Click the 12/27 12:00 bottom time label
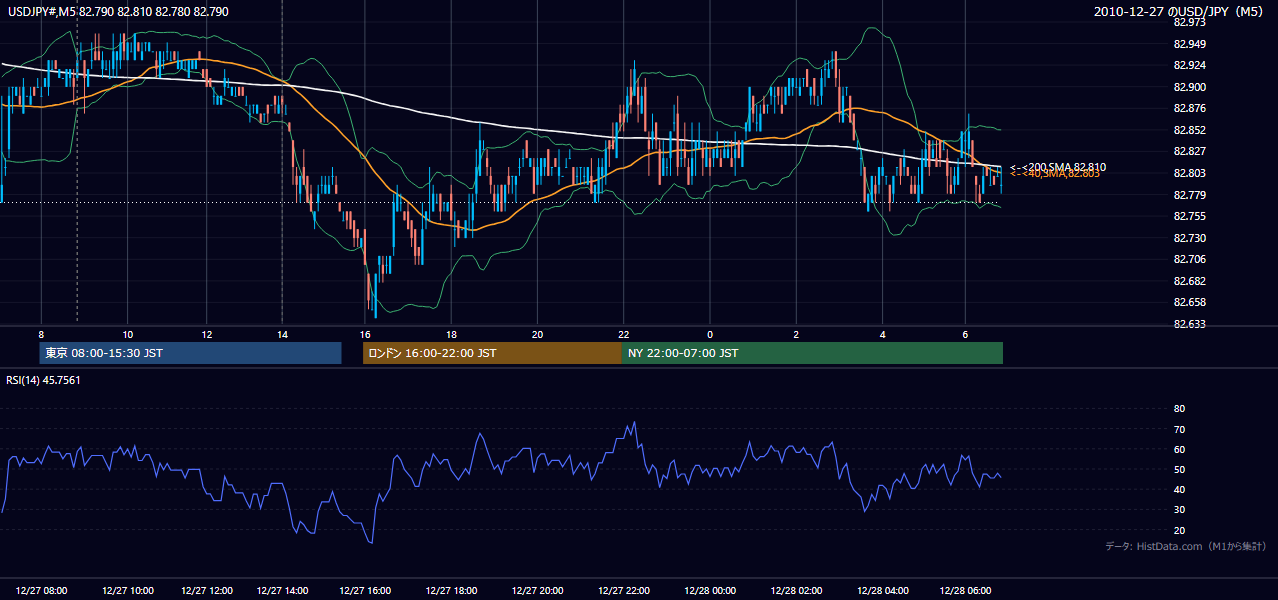Image resolution: width=1278 pixels, height=600 pixels. [x=207, y=591]
